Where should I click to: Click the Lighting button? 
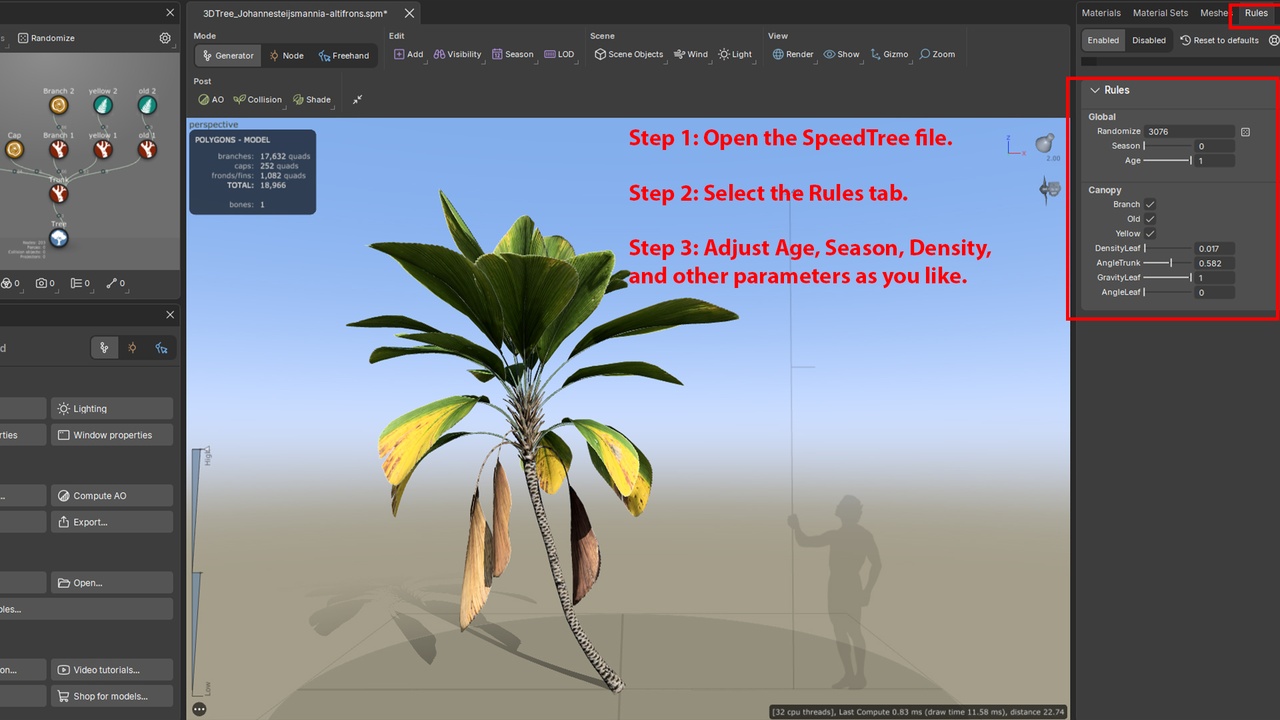point(111,409)
